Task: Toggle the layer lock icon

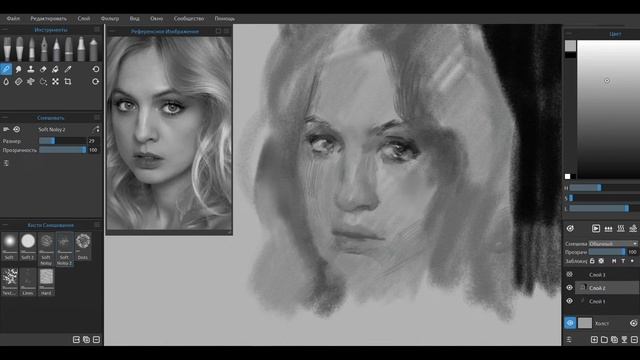Action: tap(592, 261)
